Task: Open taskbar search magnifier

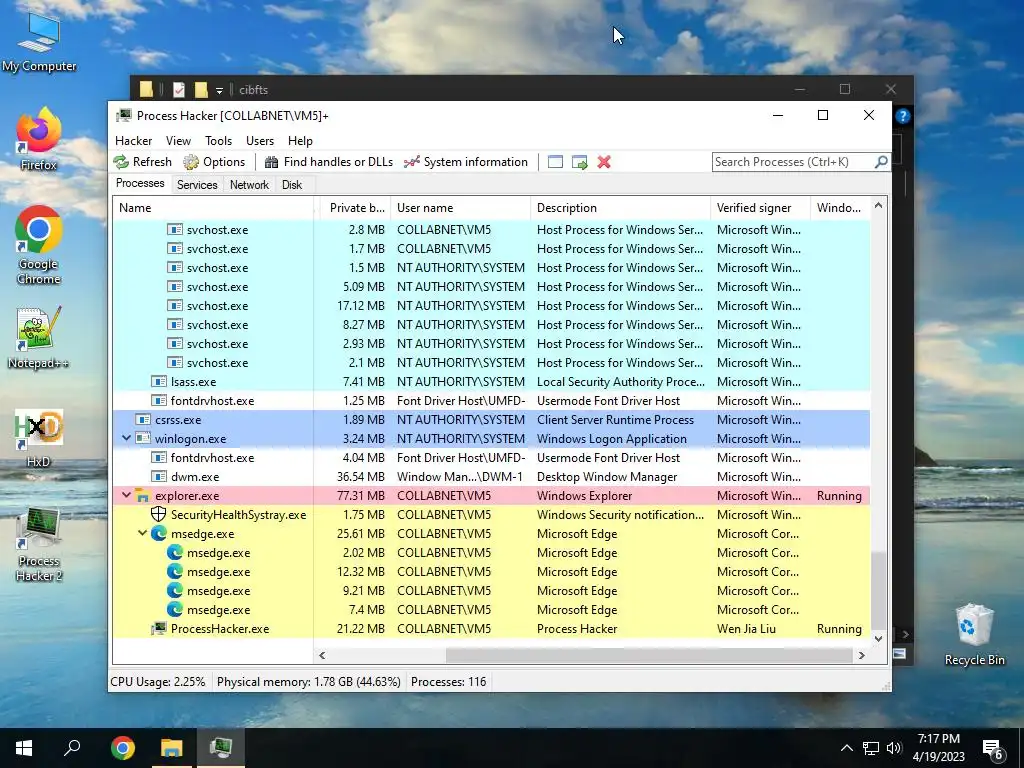Action: pos(72,748)
